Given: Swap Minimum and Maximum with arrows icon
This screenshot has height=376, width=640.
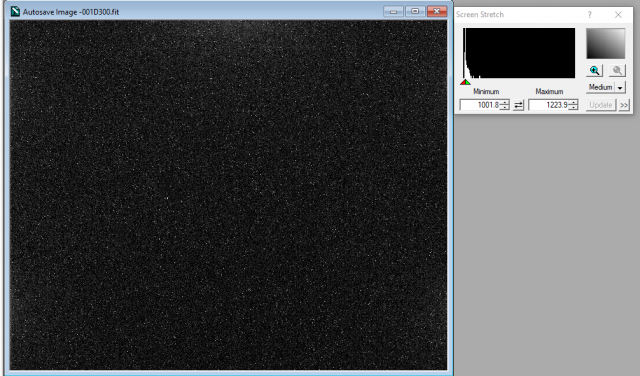Looking at the screenshot, I should 518,105.
